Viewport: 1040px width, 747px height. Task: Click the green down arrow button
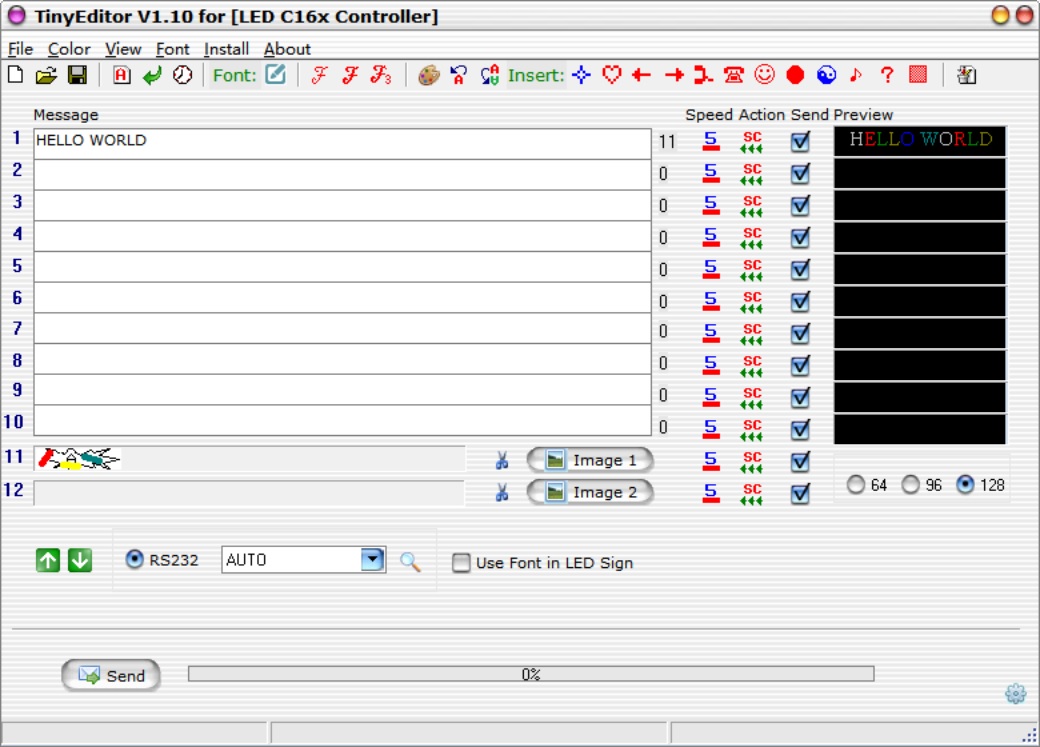coord(80,561)
